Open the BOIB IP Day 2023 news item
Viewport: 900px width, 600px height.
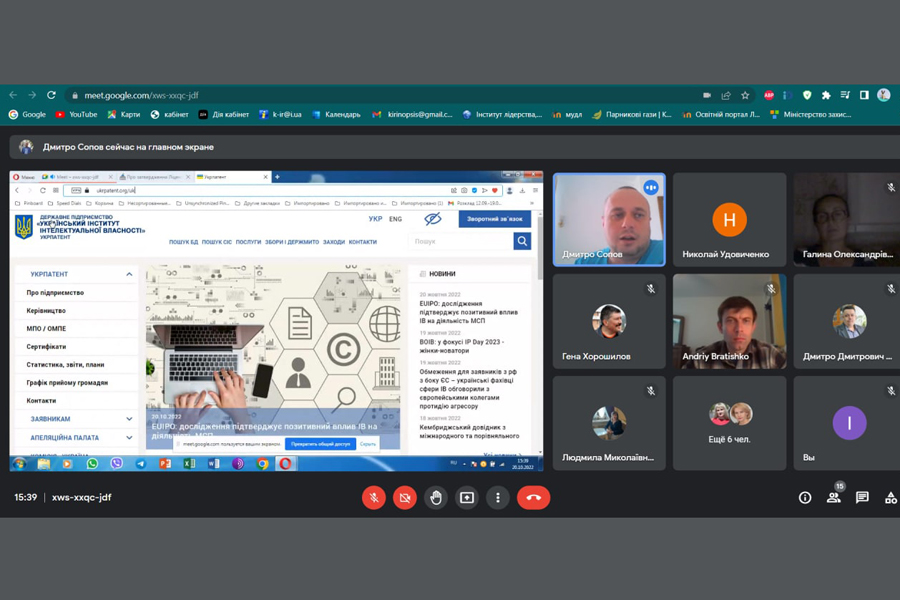461,346
